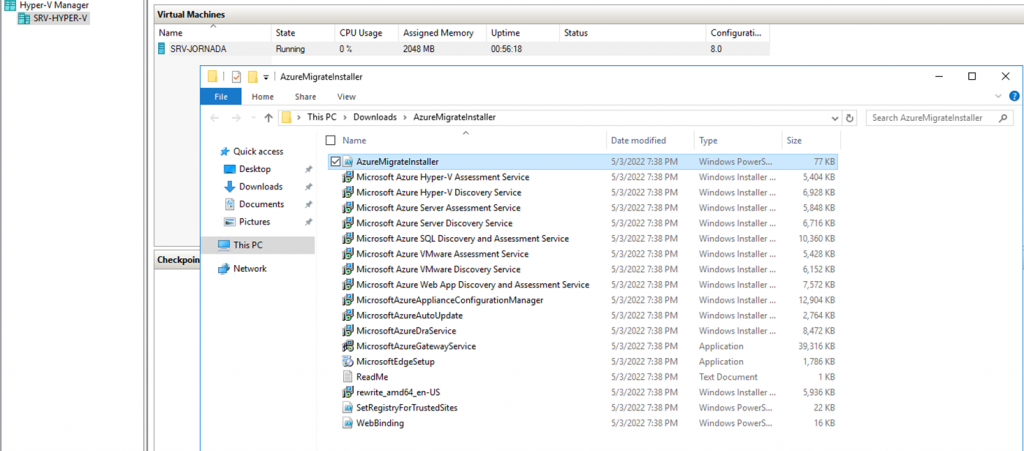
Task: Click Microsoft Azure Server Discovery Service installer icon
Action: pos(349,223)
